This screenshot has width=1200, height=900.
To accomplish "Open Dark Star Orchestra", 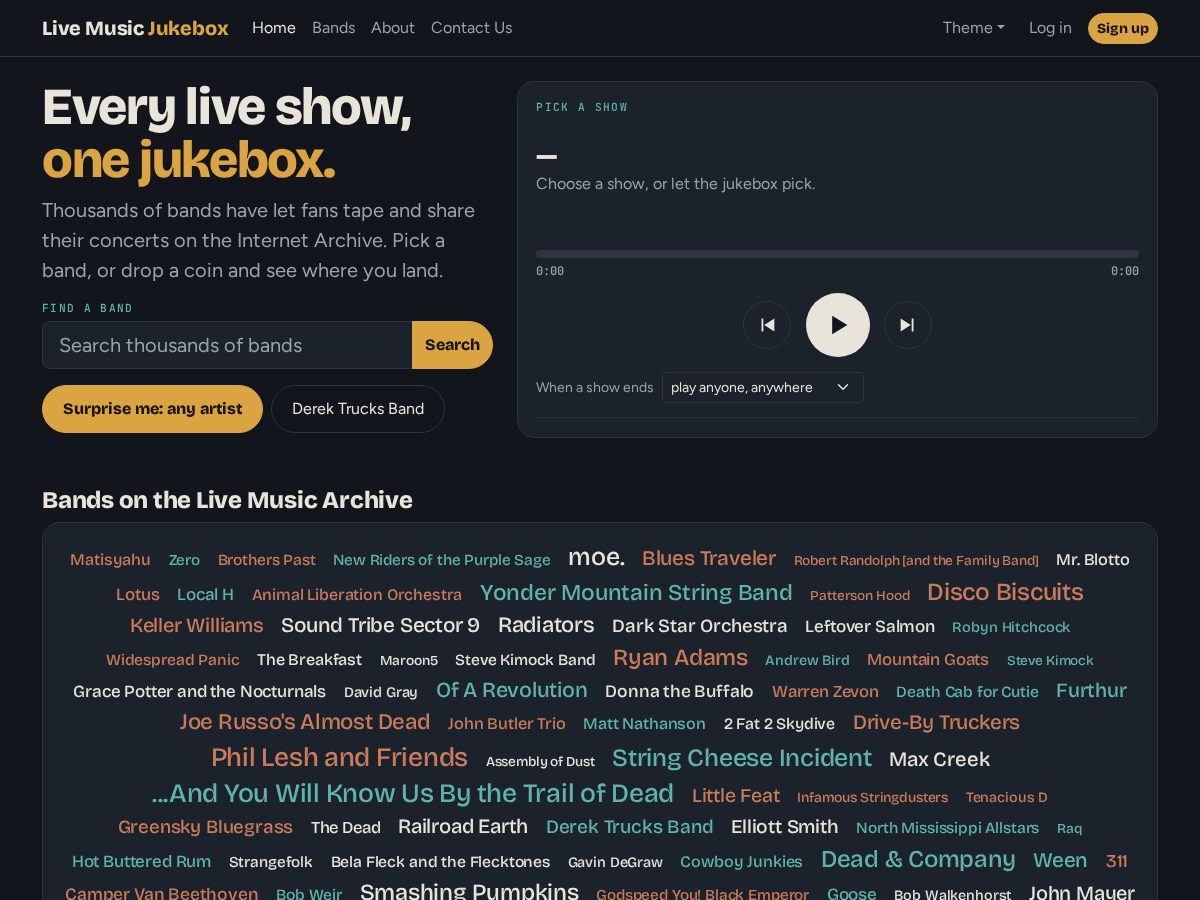I will coord(700,626).
